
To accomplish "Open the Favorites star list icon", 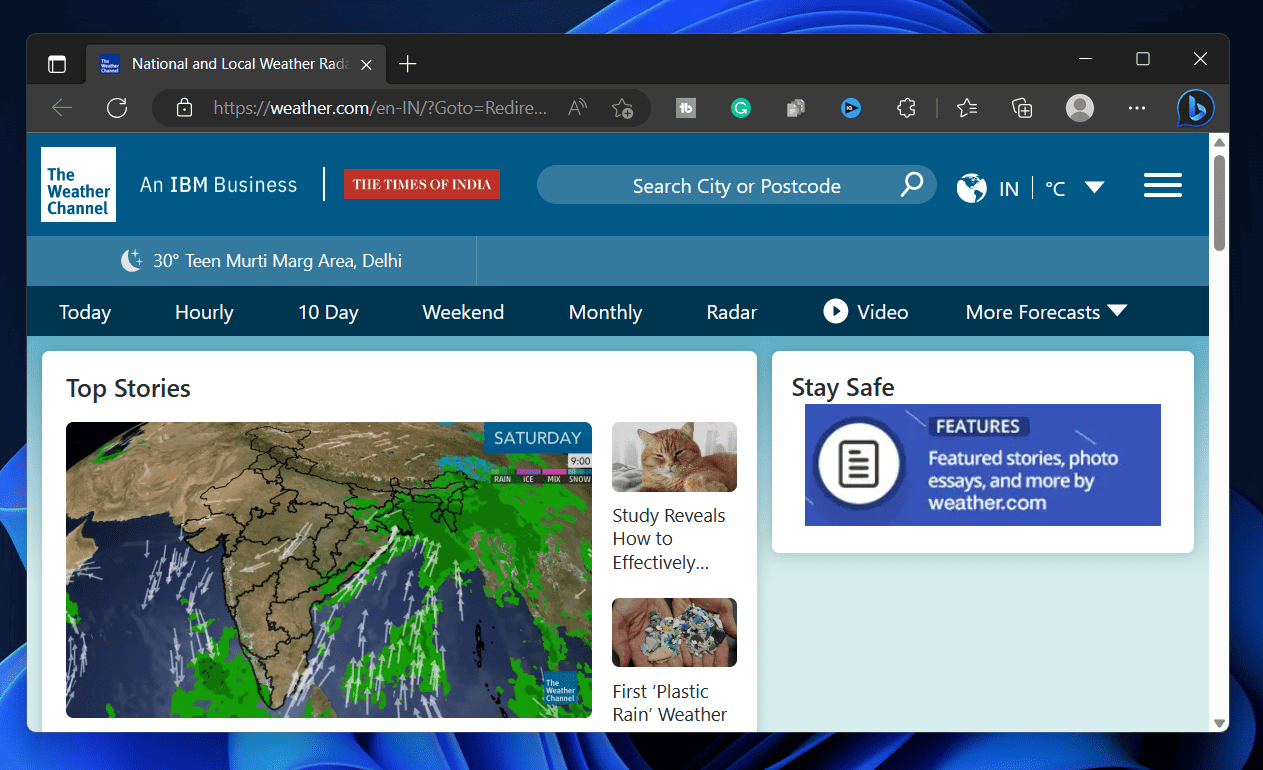I will [966, 108].
